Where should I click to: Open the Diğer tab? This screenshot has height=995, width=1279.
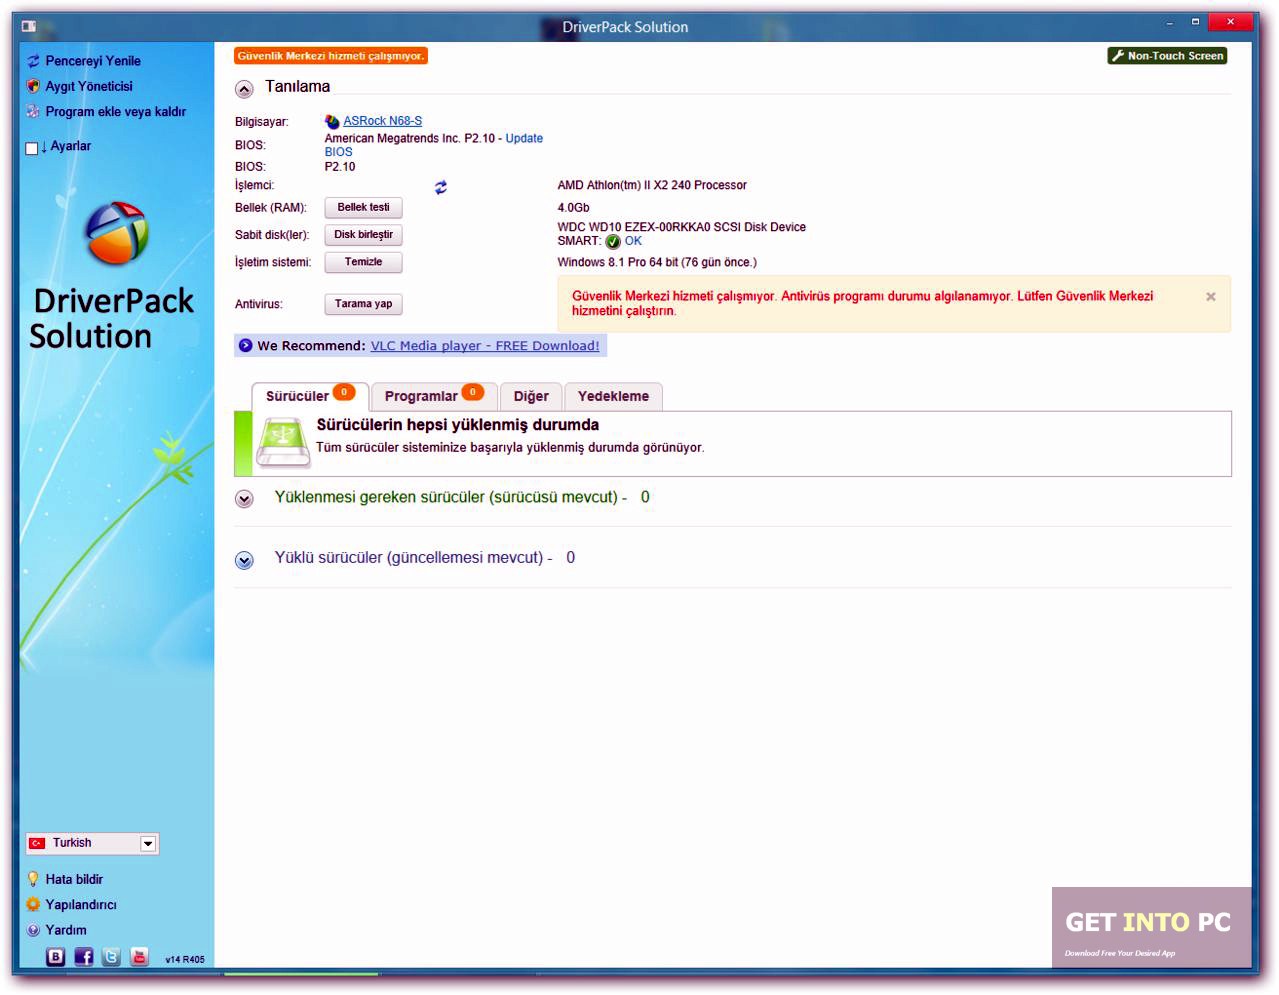click(531, 396)
